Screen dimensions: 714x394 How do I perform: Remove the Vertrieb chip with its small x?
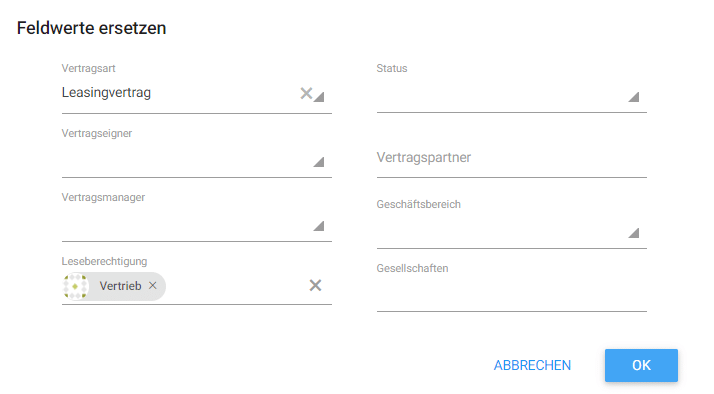click(153, 286)
